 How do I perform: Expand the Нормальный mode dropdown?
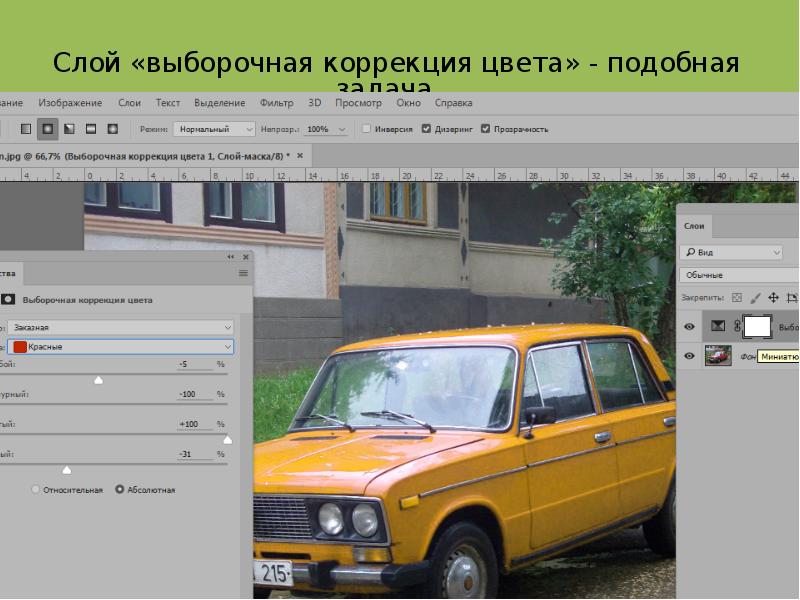tap(214, 129)
